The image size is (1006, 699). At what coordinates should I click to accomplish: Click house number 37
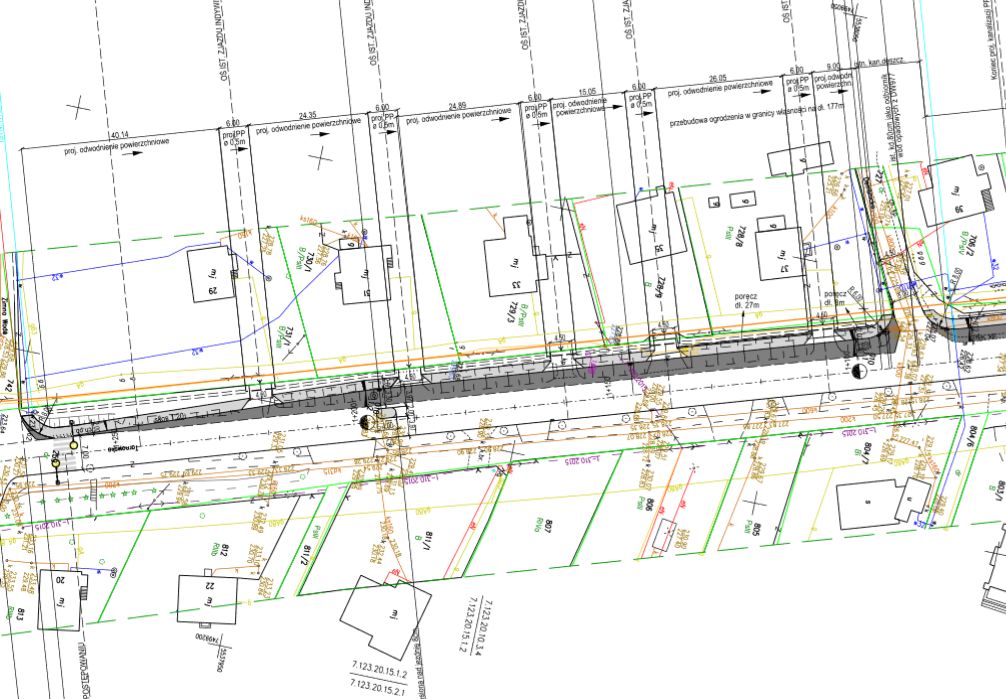(784, 270)
